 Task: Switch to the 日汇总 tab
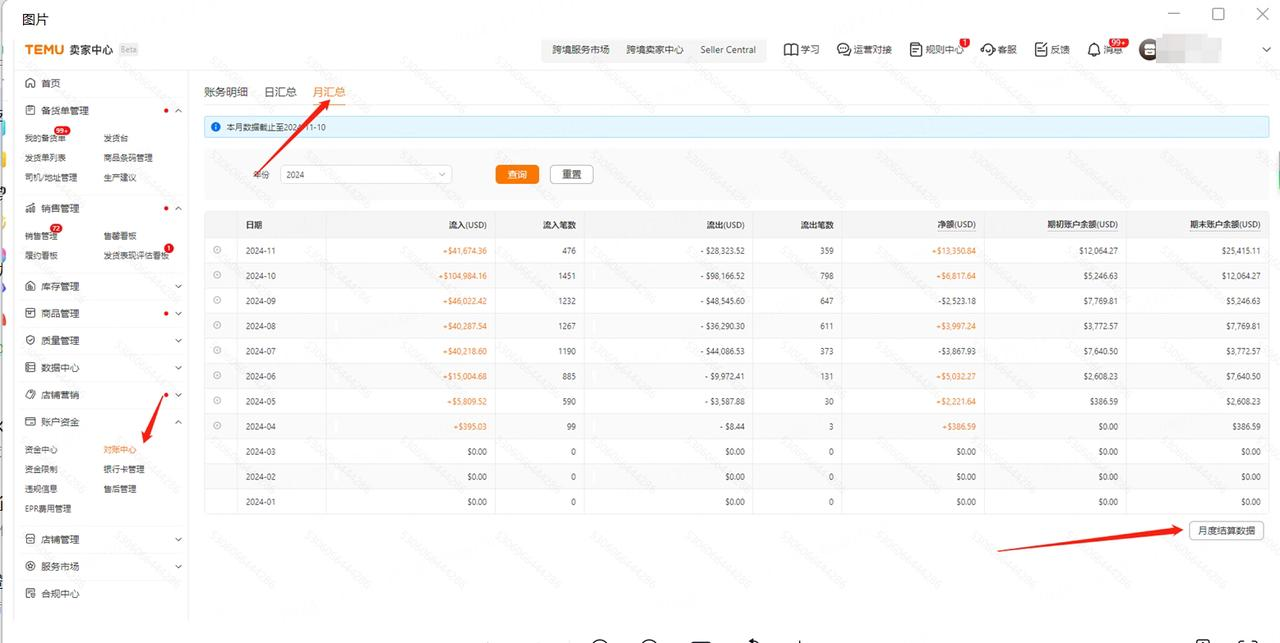point(280,92)
